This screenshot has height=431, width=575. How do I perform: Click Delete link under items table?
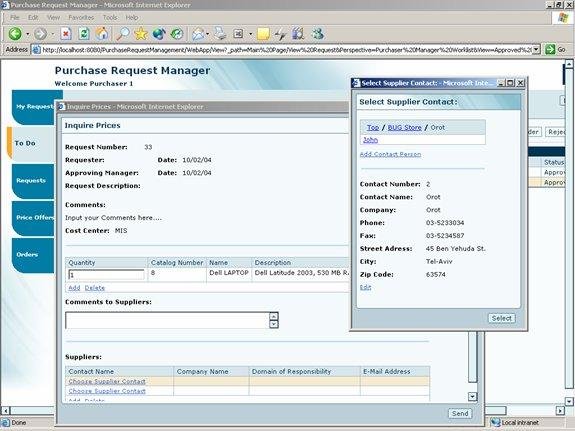[95, 288]
